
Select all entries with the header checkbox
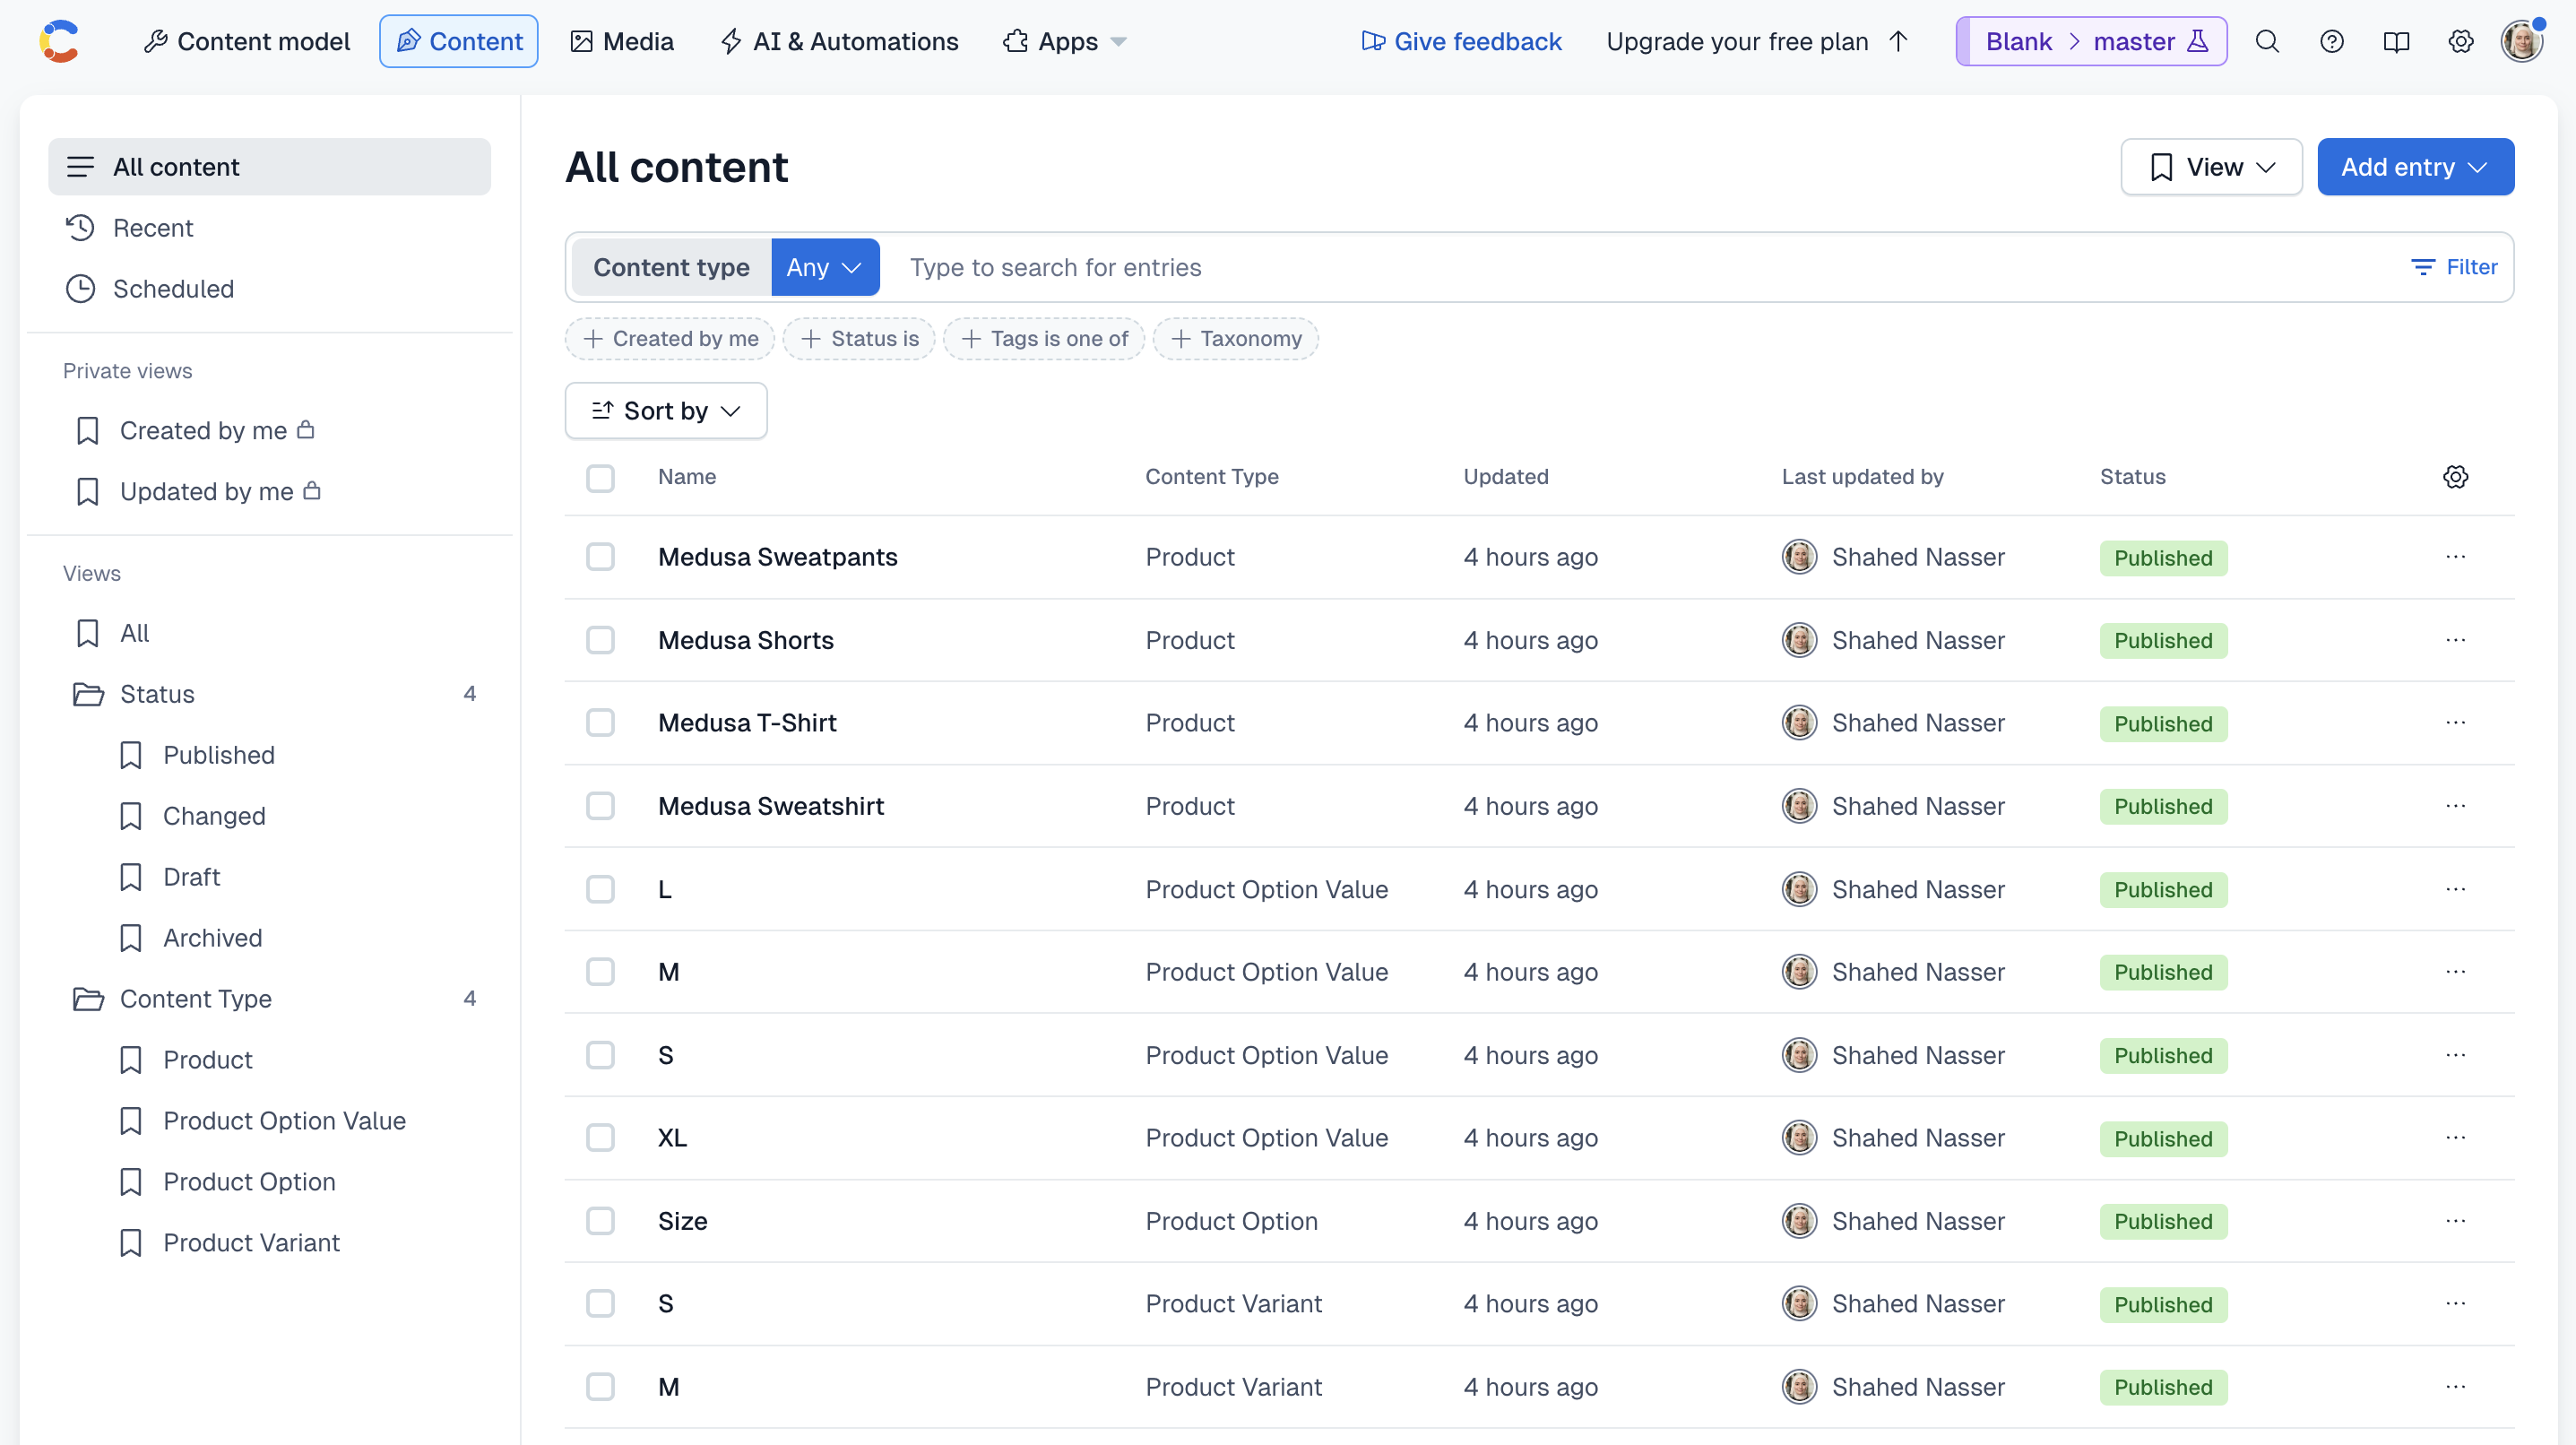(601, 478)
